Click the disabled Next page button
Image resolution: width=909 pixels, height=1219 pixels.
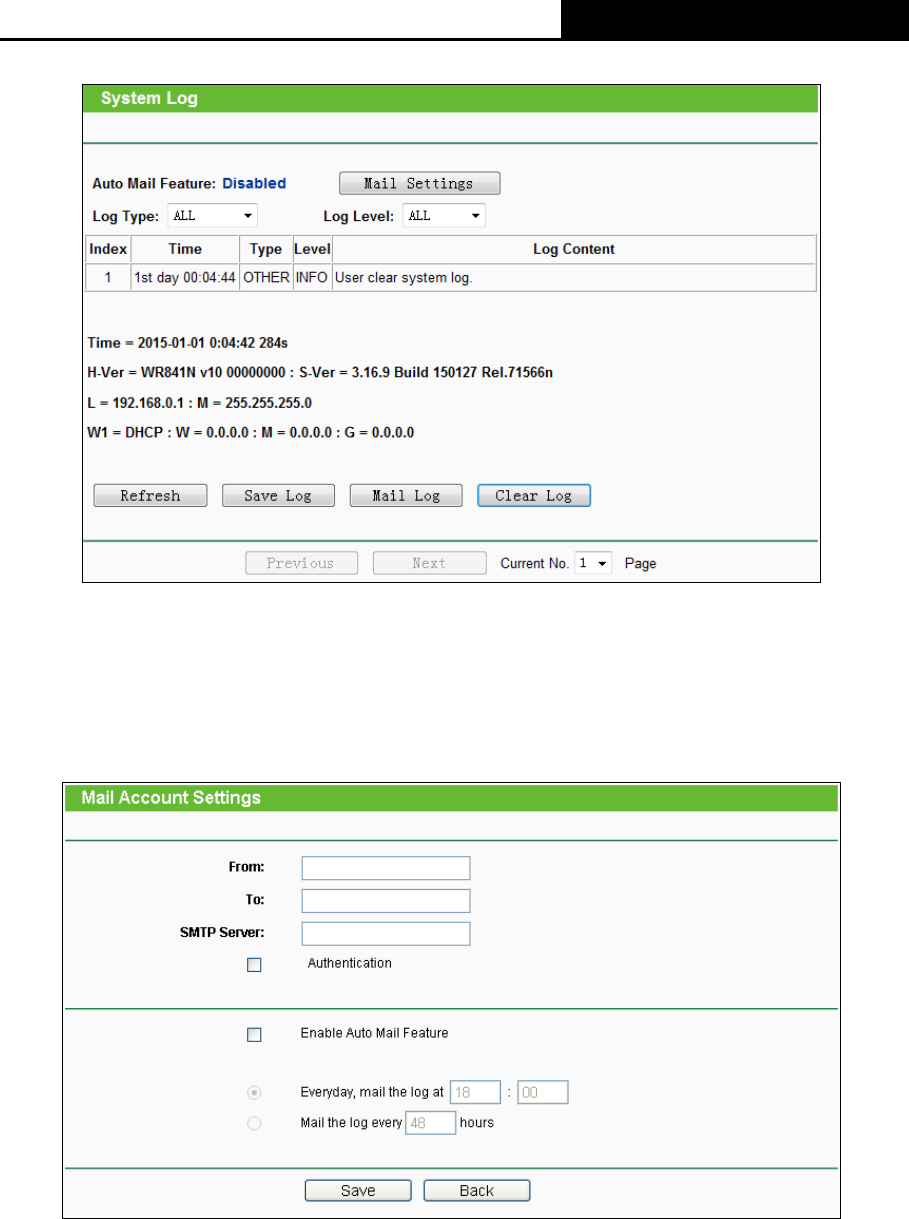429,564
